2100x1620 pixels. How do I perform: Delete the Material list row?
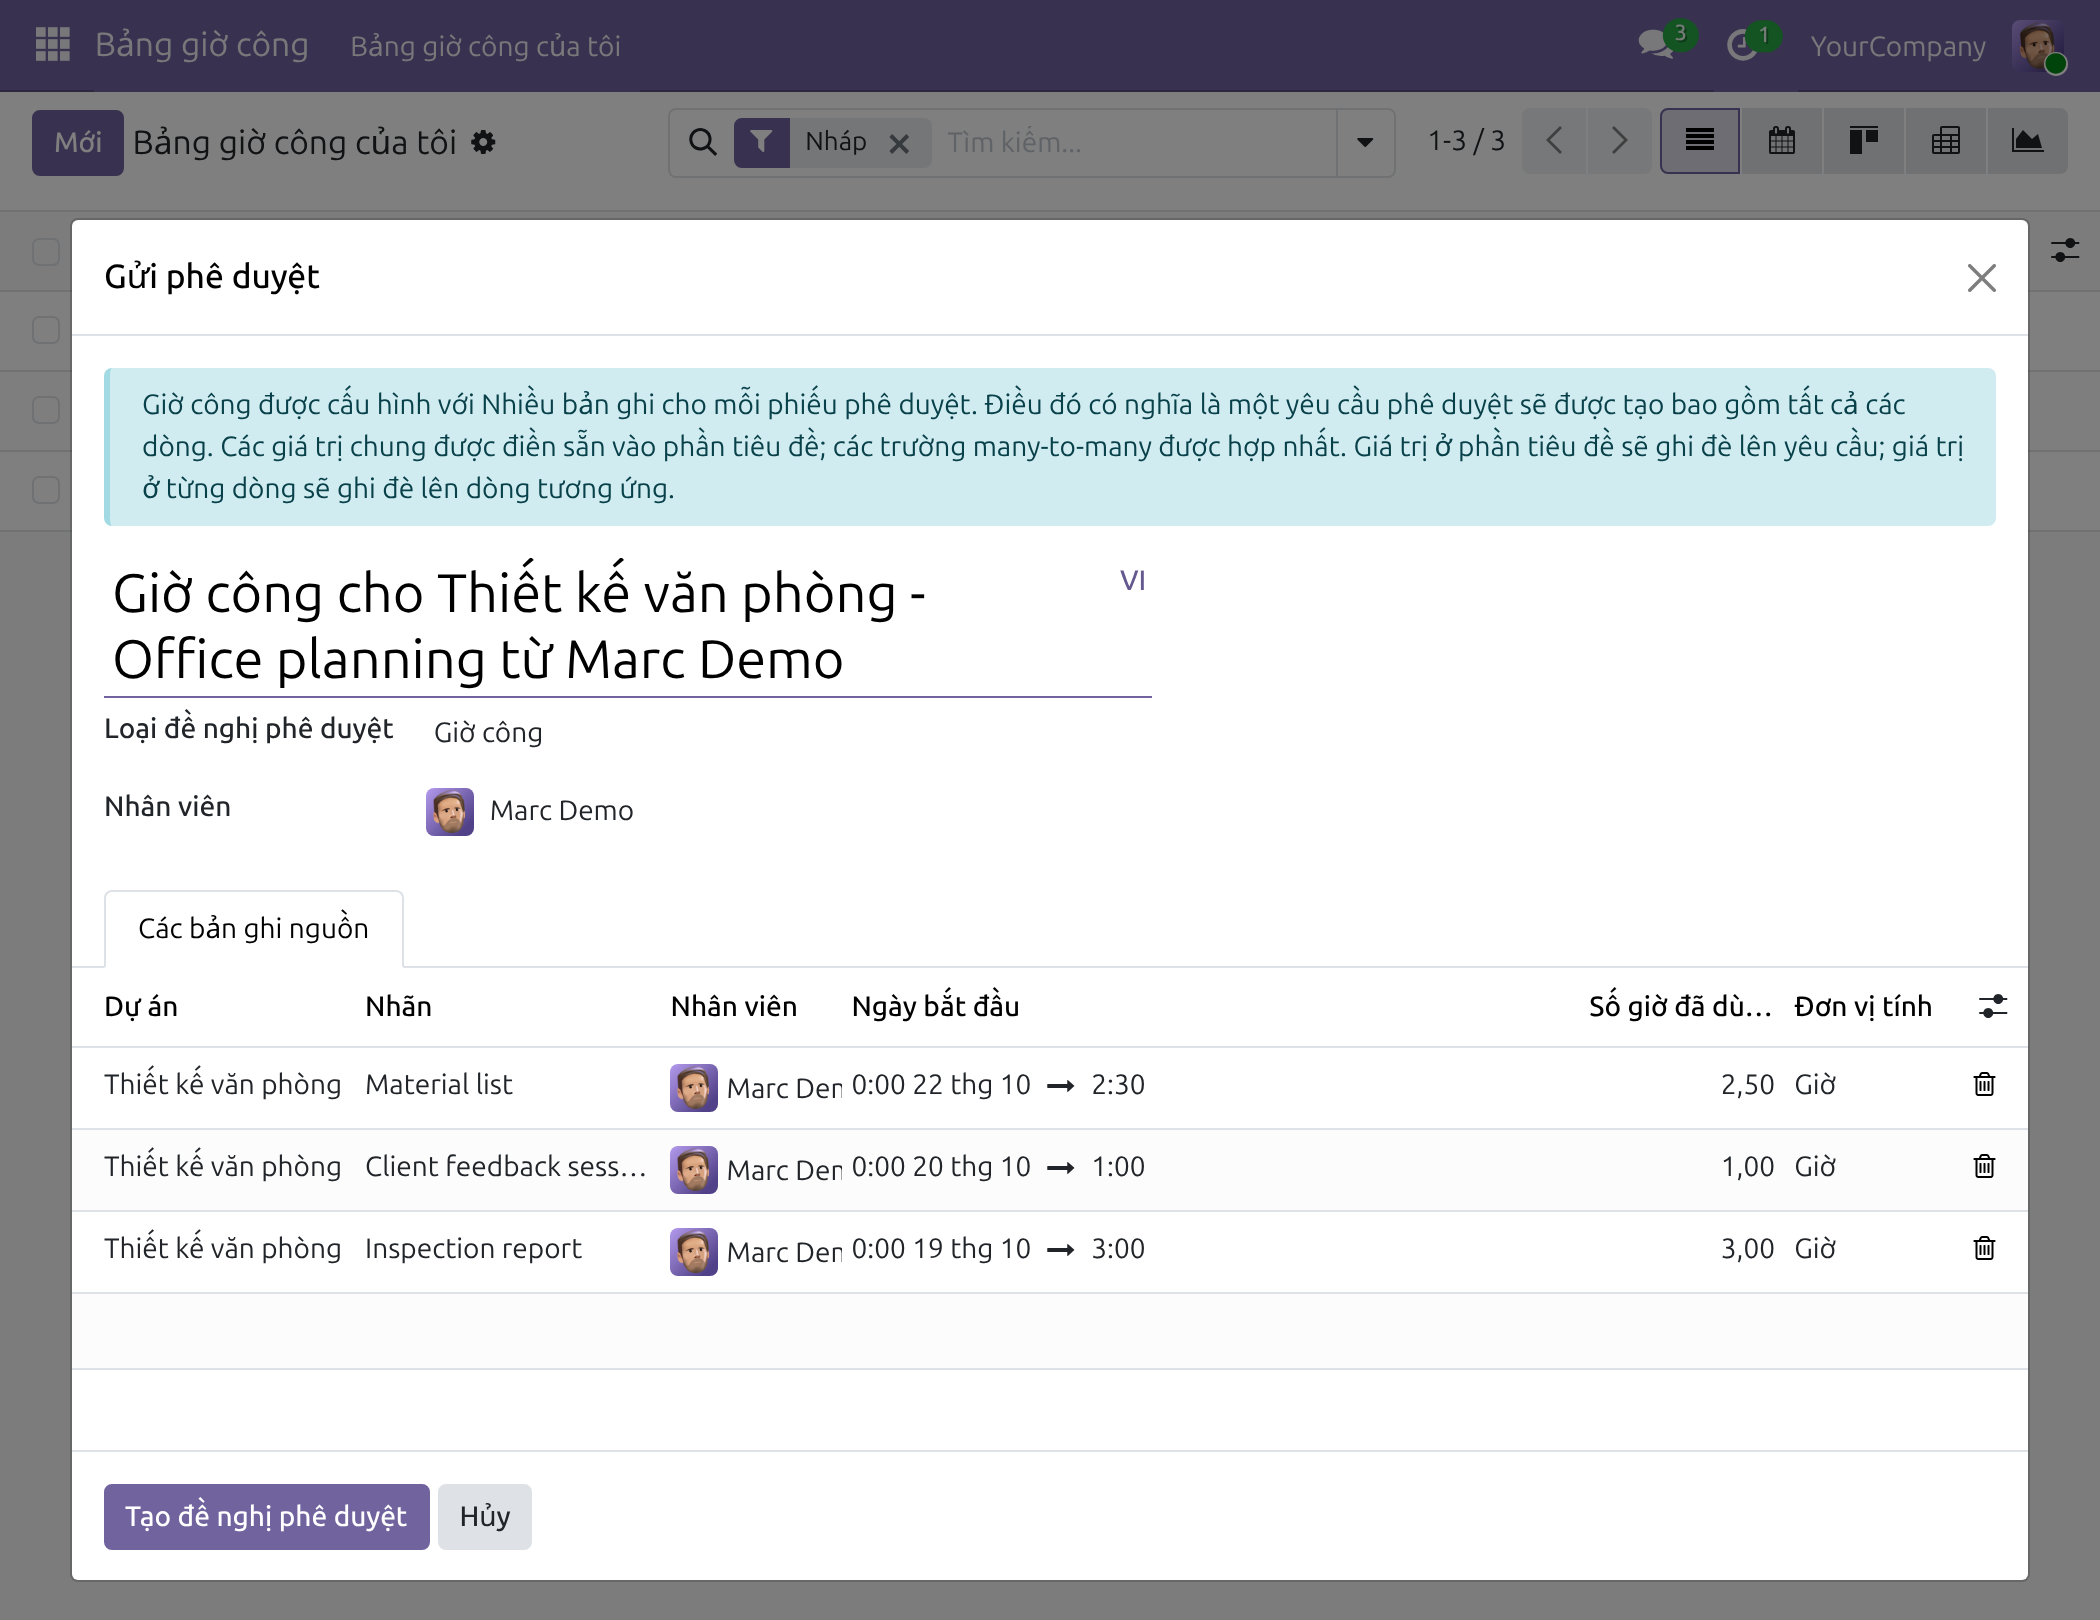tap(1985, 1084)
